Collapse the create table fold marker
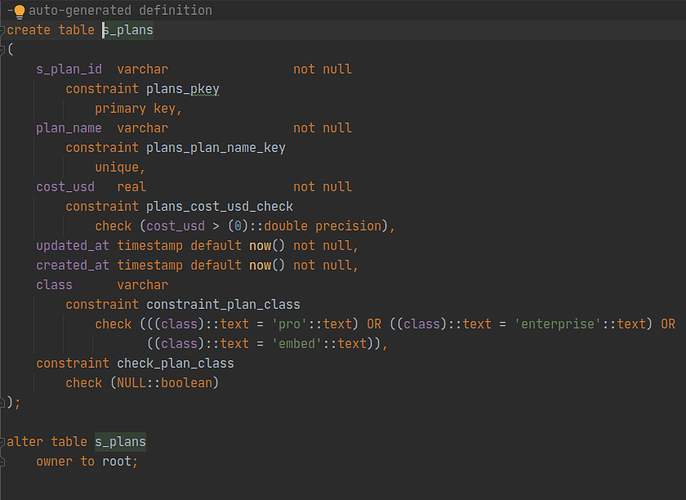The height and width of the screenshot is (500, 686). coord(2,30)
